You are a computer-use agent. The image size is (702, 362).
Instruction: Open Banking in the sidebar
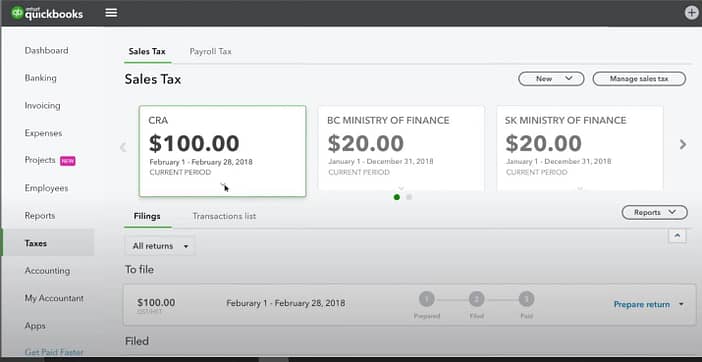tap(41, 78)
